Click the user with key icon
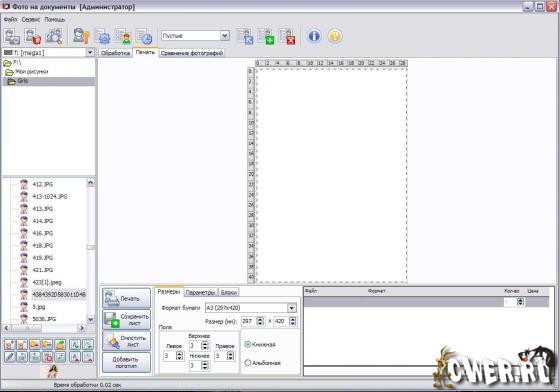This screenshot has height=392, width=560. coord(81,36)
